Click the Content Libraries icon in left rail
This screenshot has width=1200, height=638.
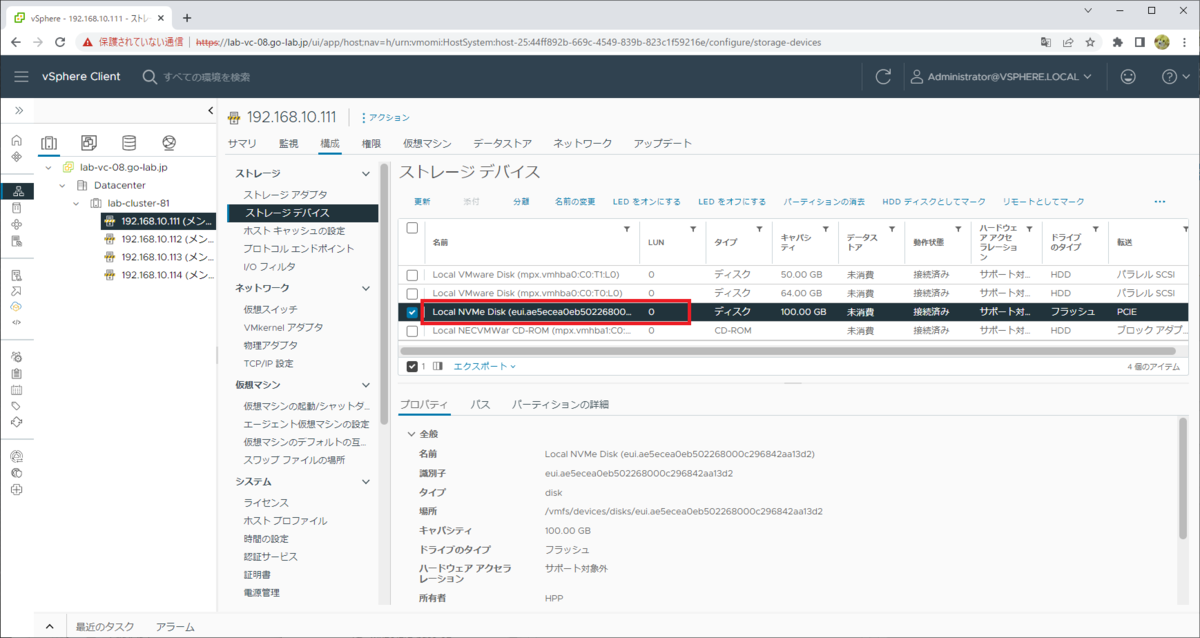click(x=16, y=208)
